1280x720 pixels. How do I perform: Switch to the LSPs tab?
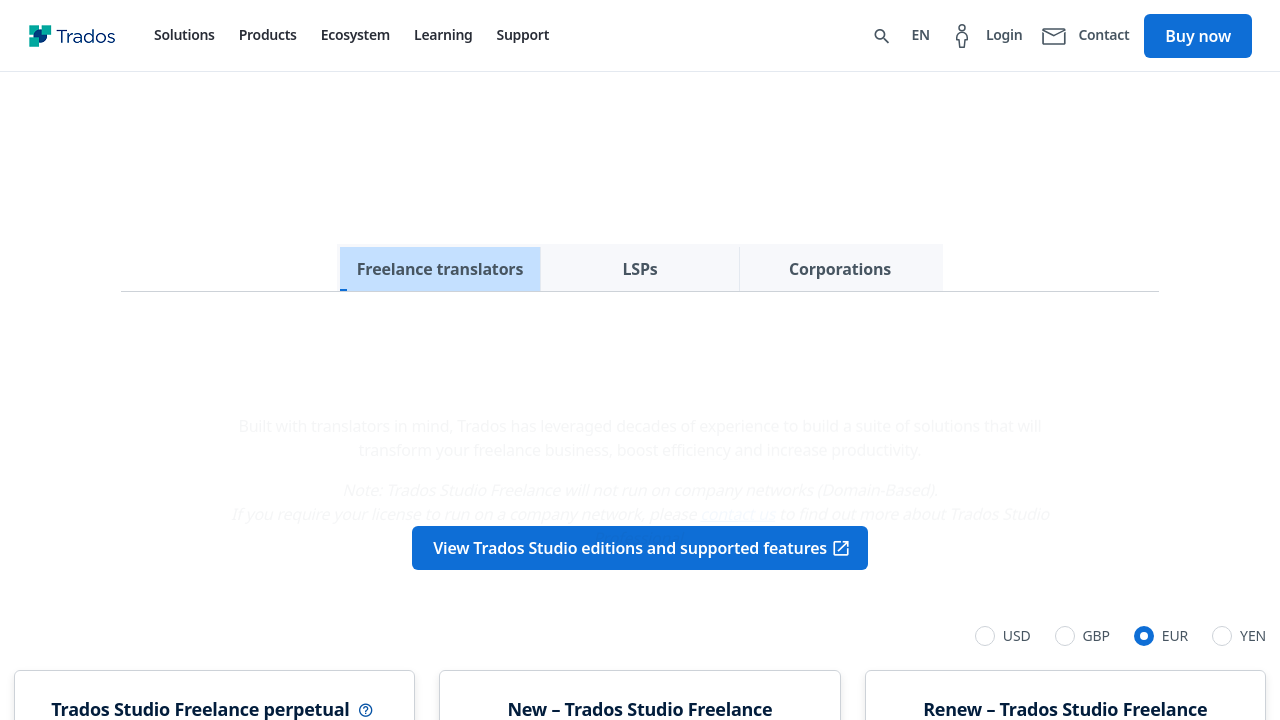(x=640, y=269)
